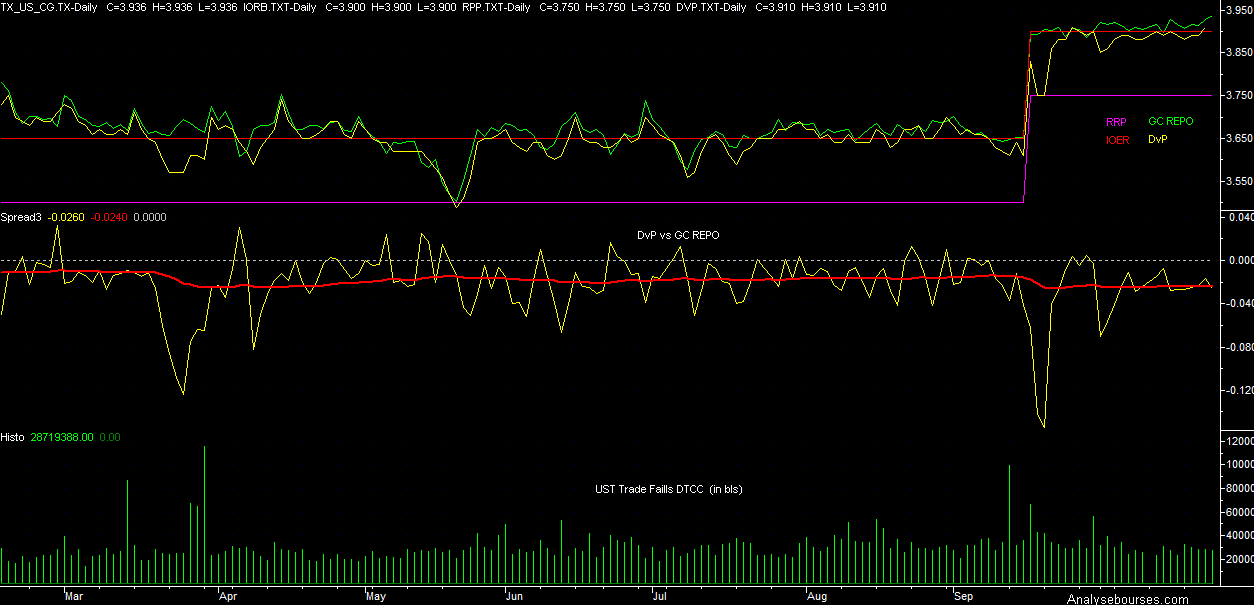1254x605 pixels.
Task: Click the 3.650 price axis value
Action: point(1239,138)
